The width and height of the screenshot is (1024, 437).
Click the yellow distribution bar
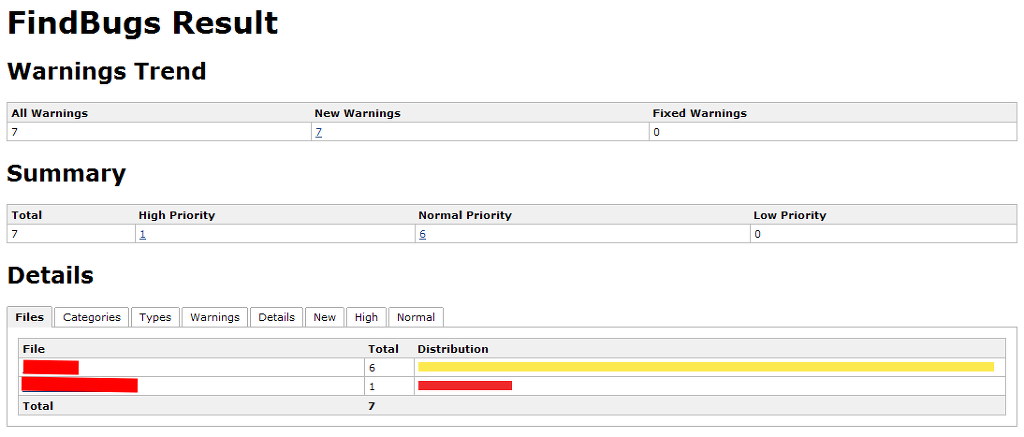(705, 367)
